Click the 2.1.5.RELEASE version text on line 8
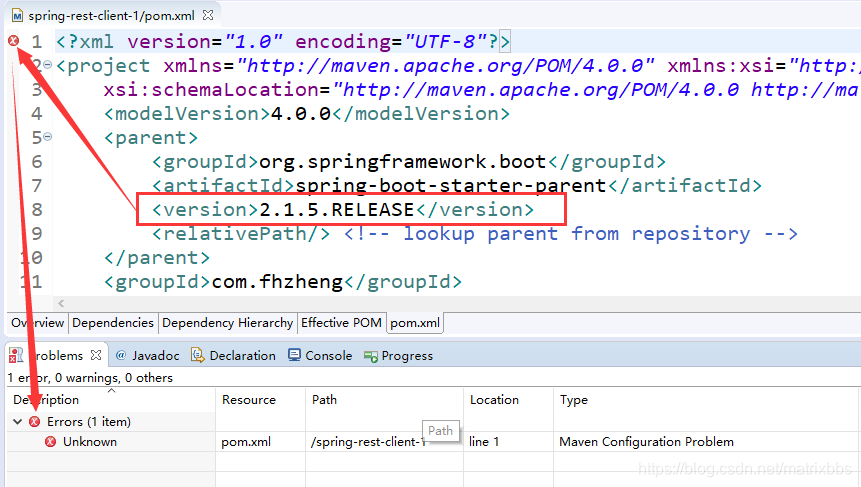Screen dimensions: 861x487 337,210
